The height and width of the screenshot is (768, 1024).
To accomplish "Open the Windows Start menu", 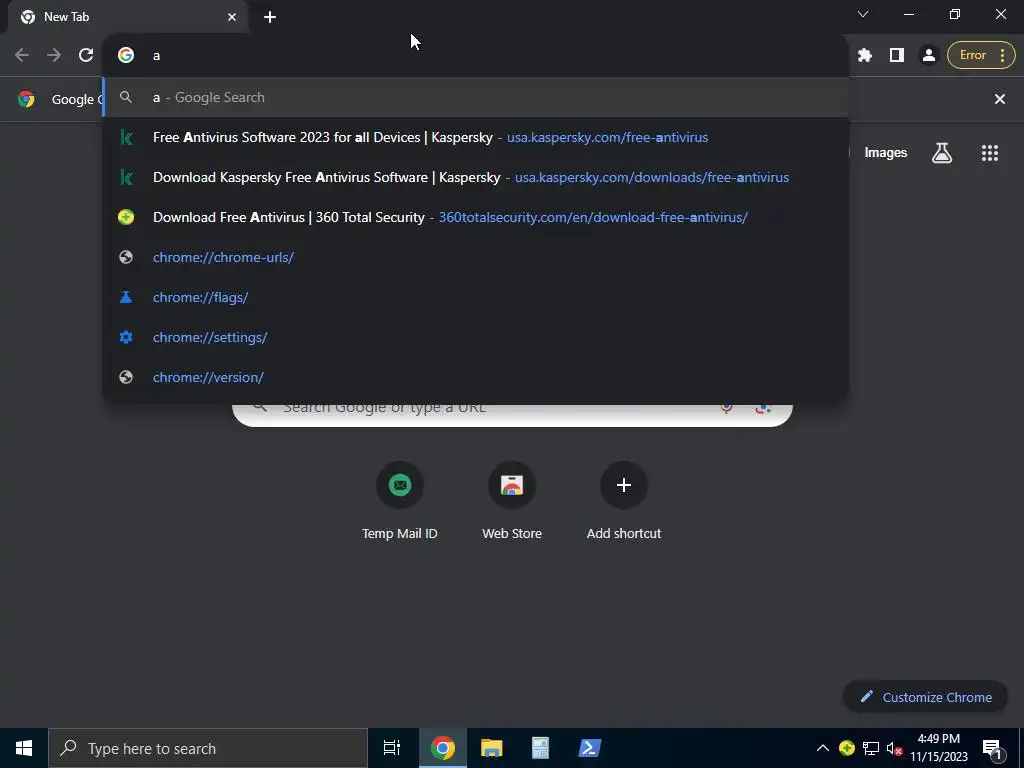I will tap(24, 748).
